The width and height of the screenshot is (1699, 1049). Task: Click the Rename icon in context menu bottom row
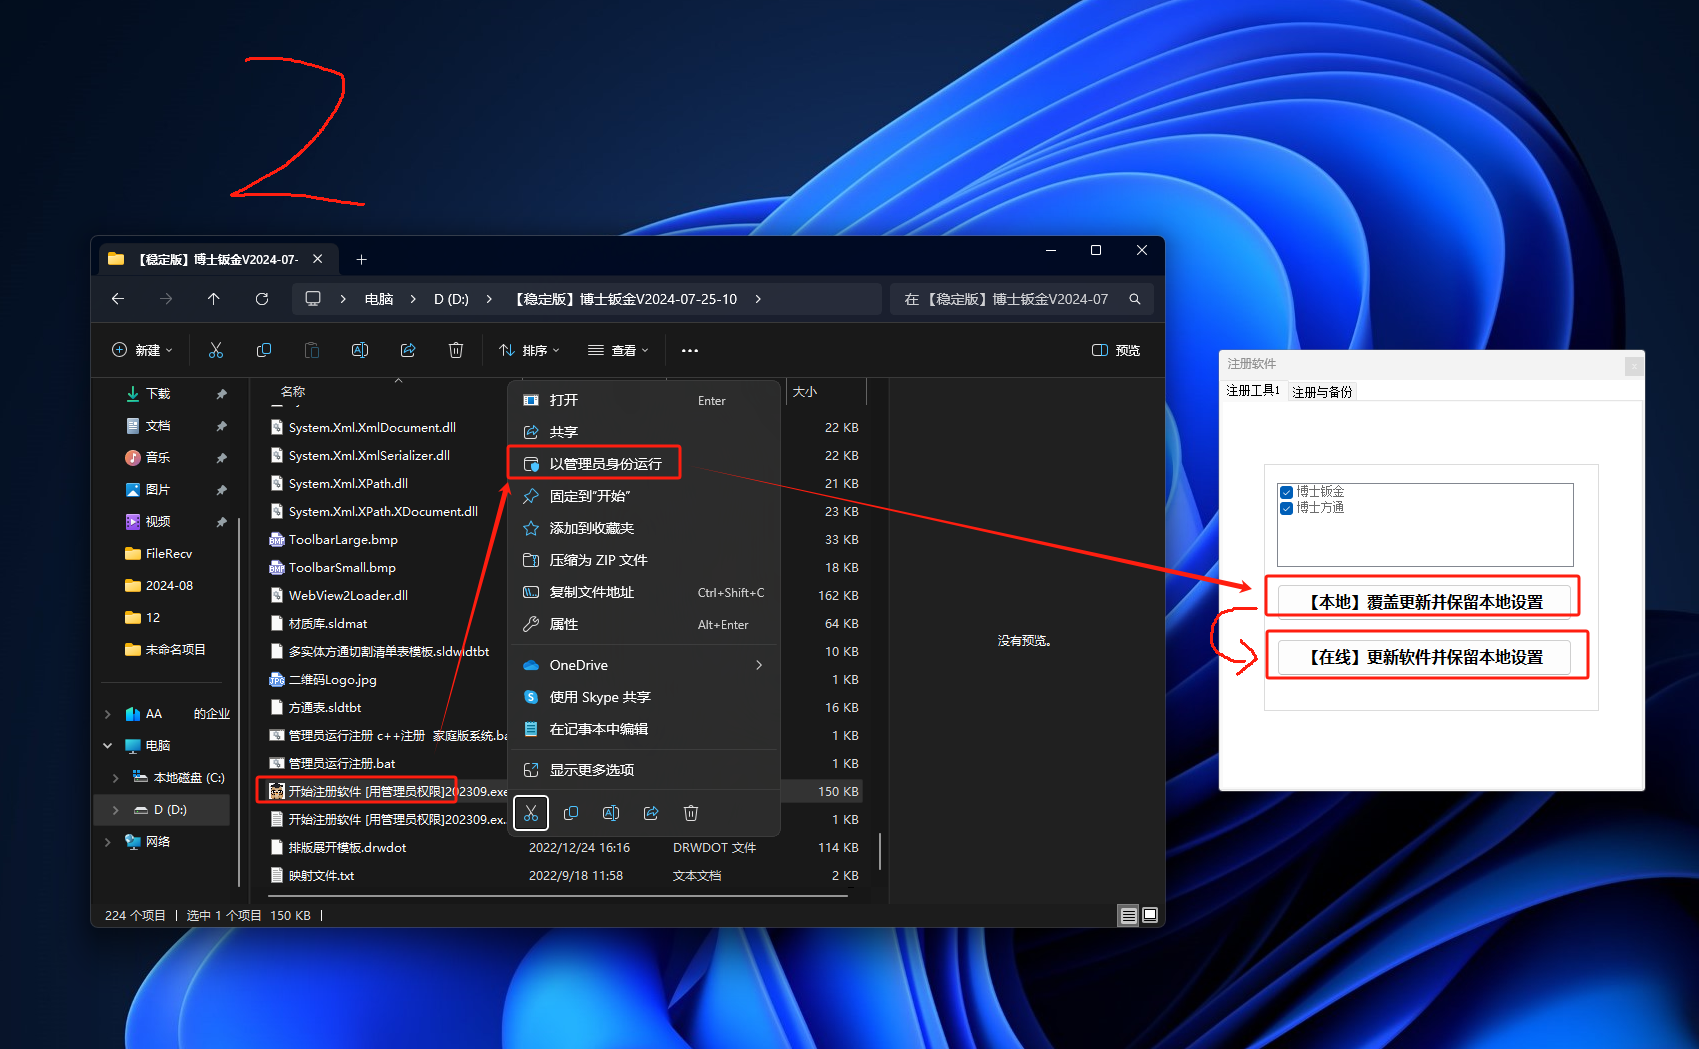point(611,813)
